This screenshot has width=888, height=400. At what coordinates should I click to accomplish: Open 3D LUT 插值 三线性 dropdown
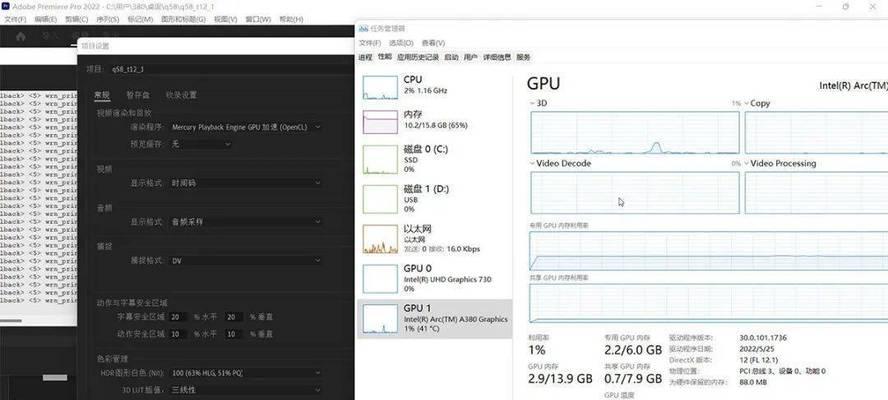[x=246, y=390]
